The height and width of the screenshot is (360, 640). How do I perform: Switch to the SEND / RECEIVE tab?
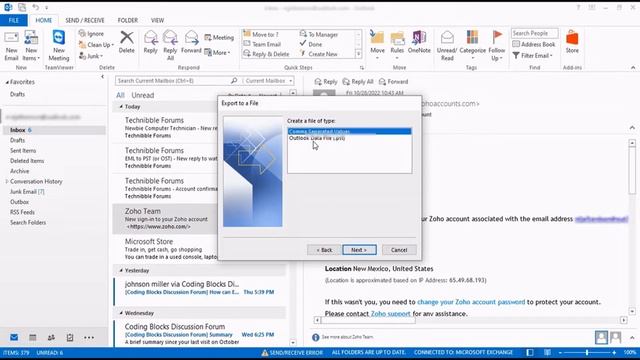(85, 20)
